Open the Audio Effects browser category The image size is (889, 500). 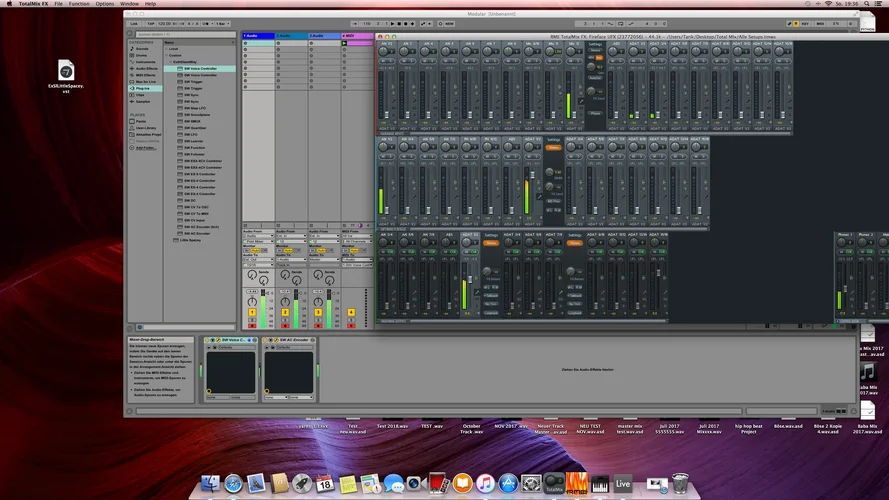146,68
